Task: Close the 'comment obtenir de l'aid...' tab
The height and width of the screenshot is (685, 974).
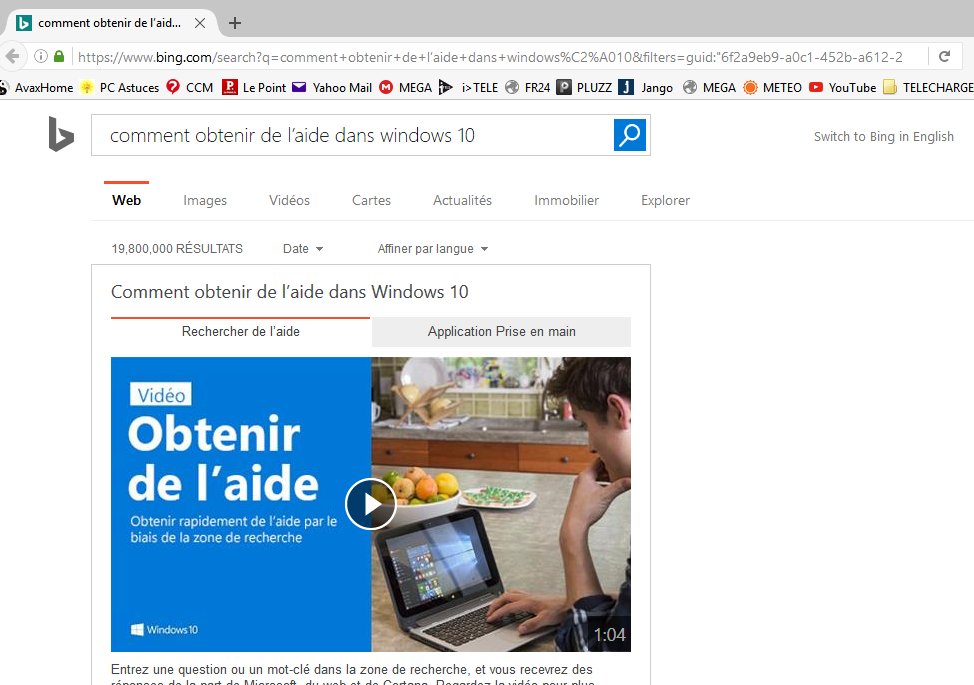Action: point(200,23)
